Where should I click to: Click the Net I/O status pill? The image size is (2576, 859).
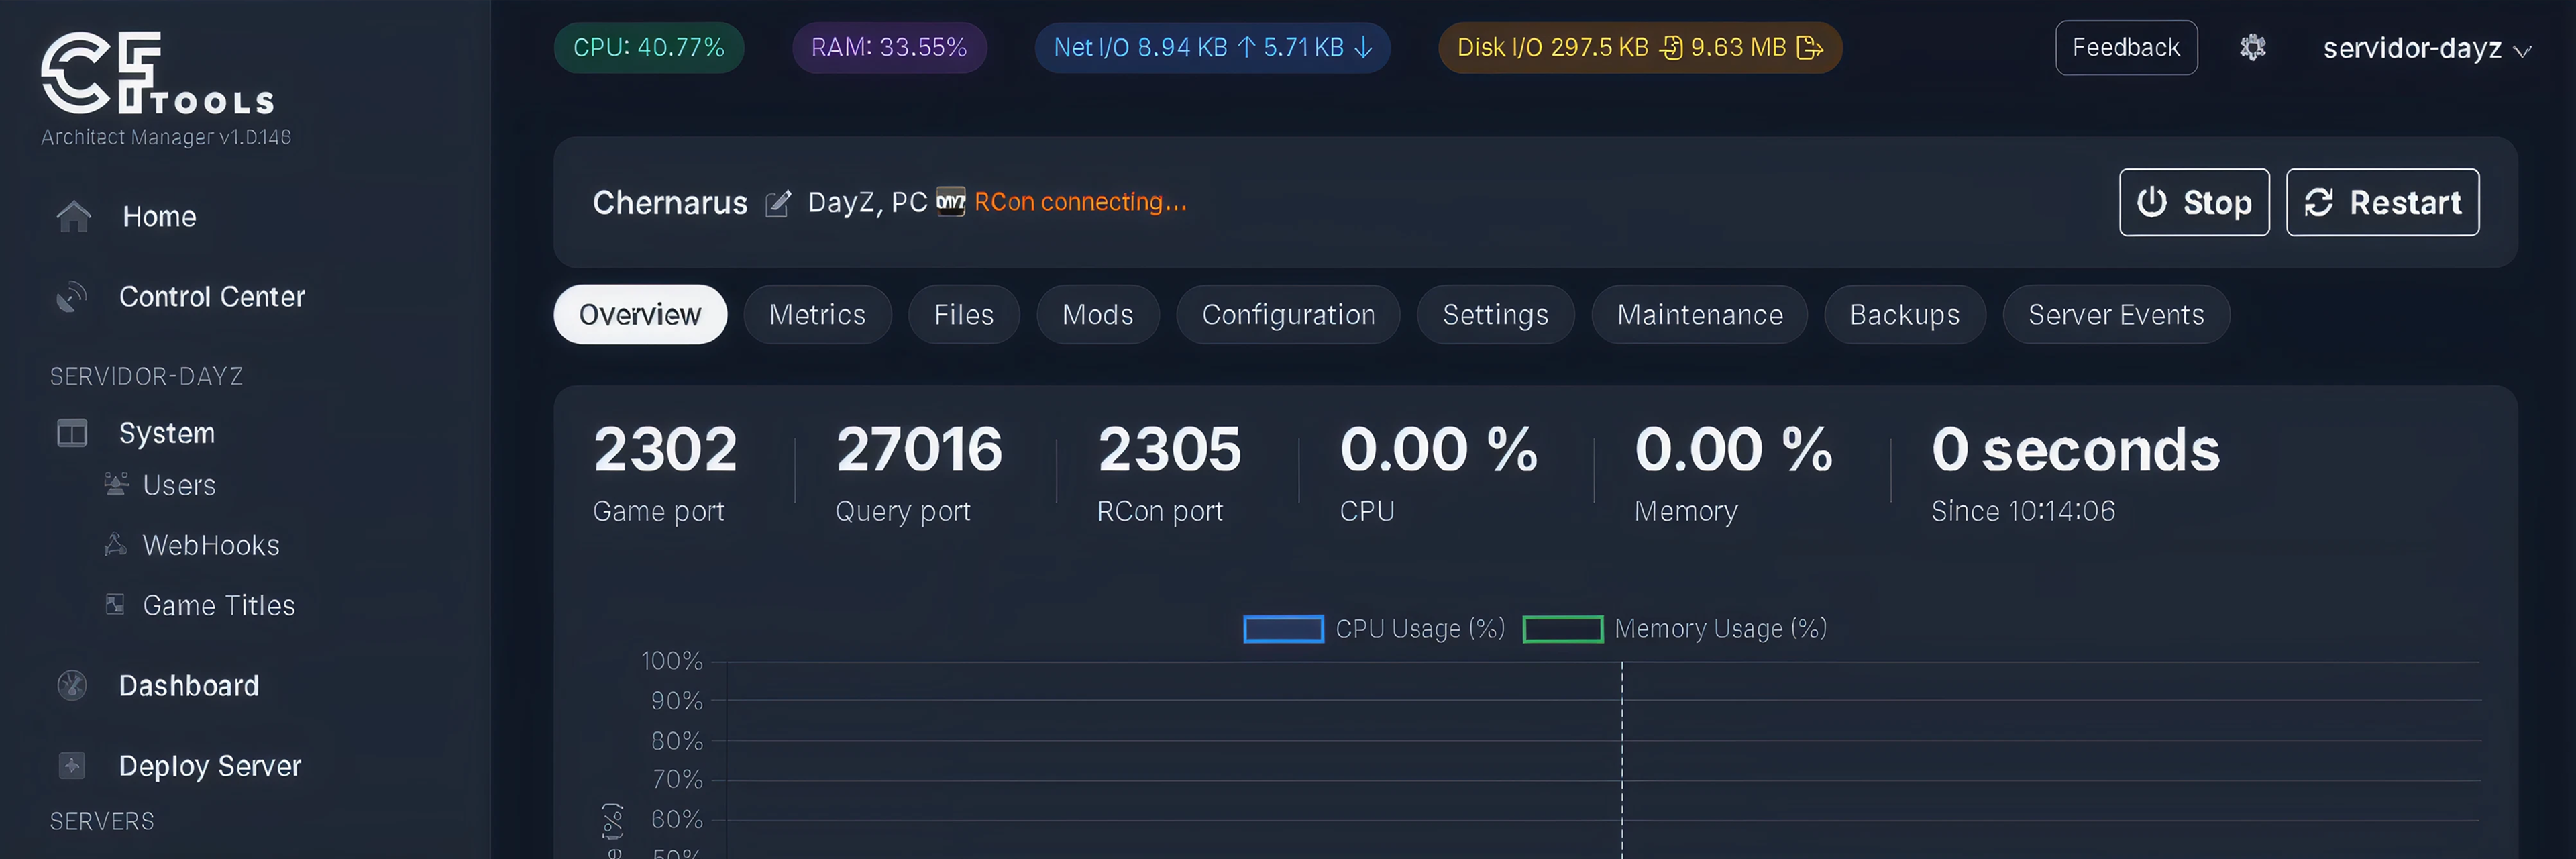[1212, 47]
